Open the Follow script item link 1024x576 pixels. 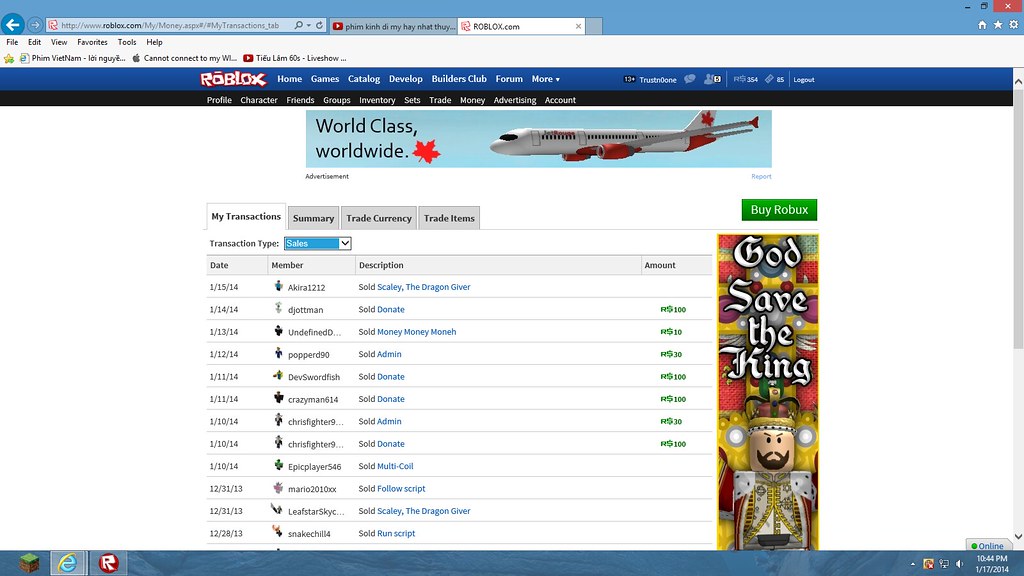click(401, 488)
